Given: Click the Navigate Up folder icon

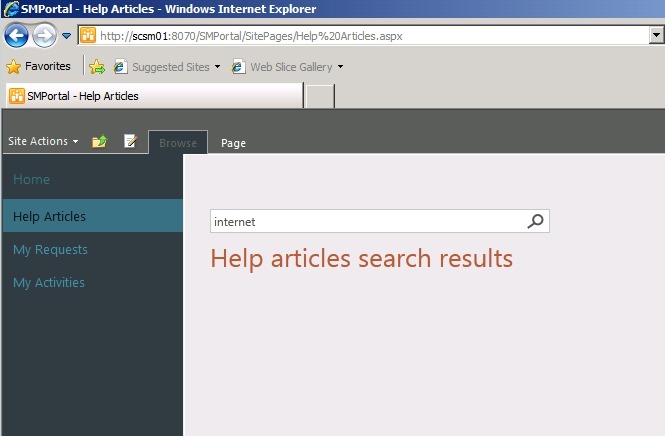Looking at the screenshot, I should click(x=99, y=142).
